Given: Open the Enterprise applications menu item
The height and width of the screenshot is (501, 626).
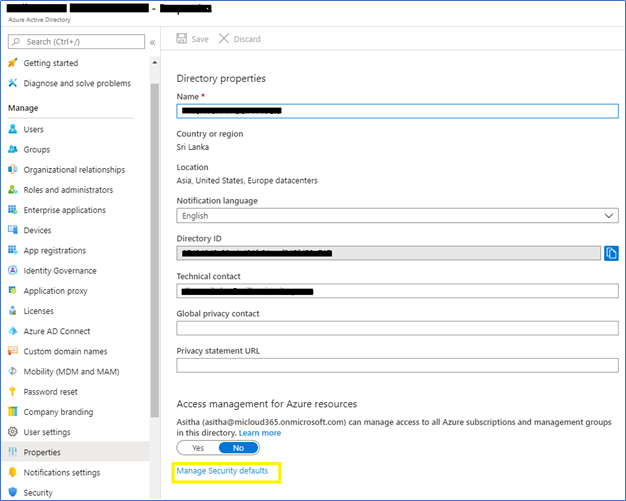Looking at the screenshot, I should (65, 210).
